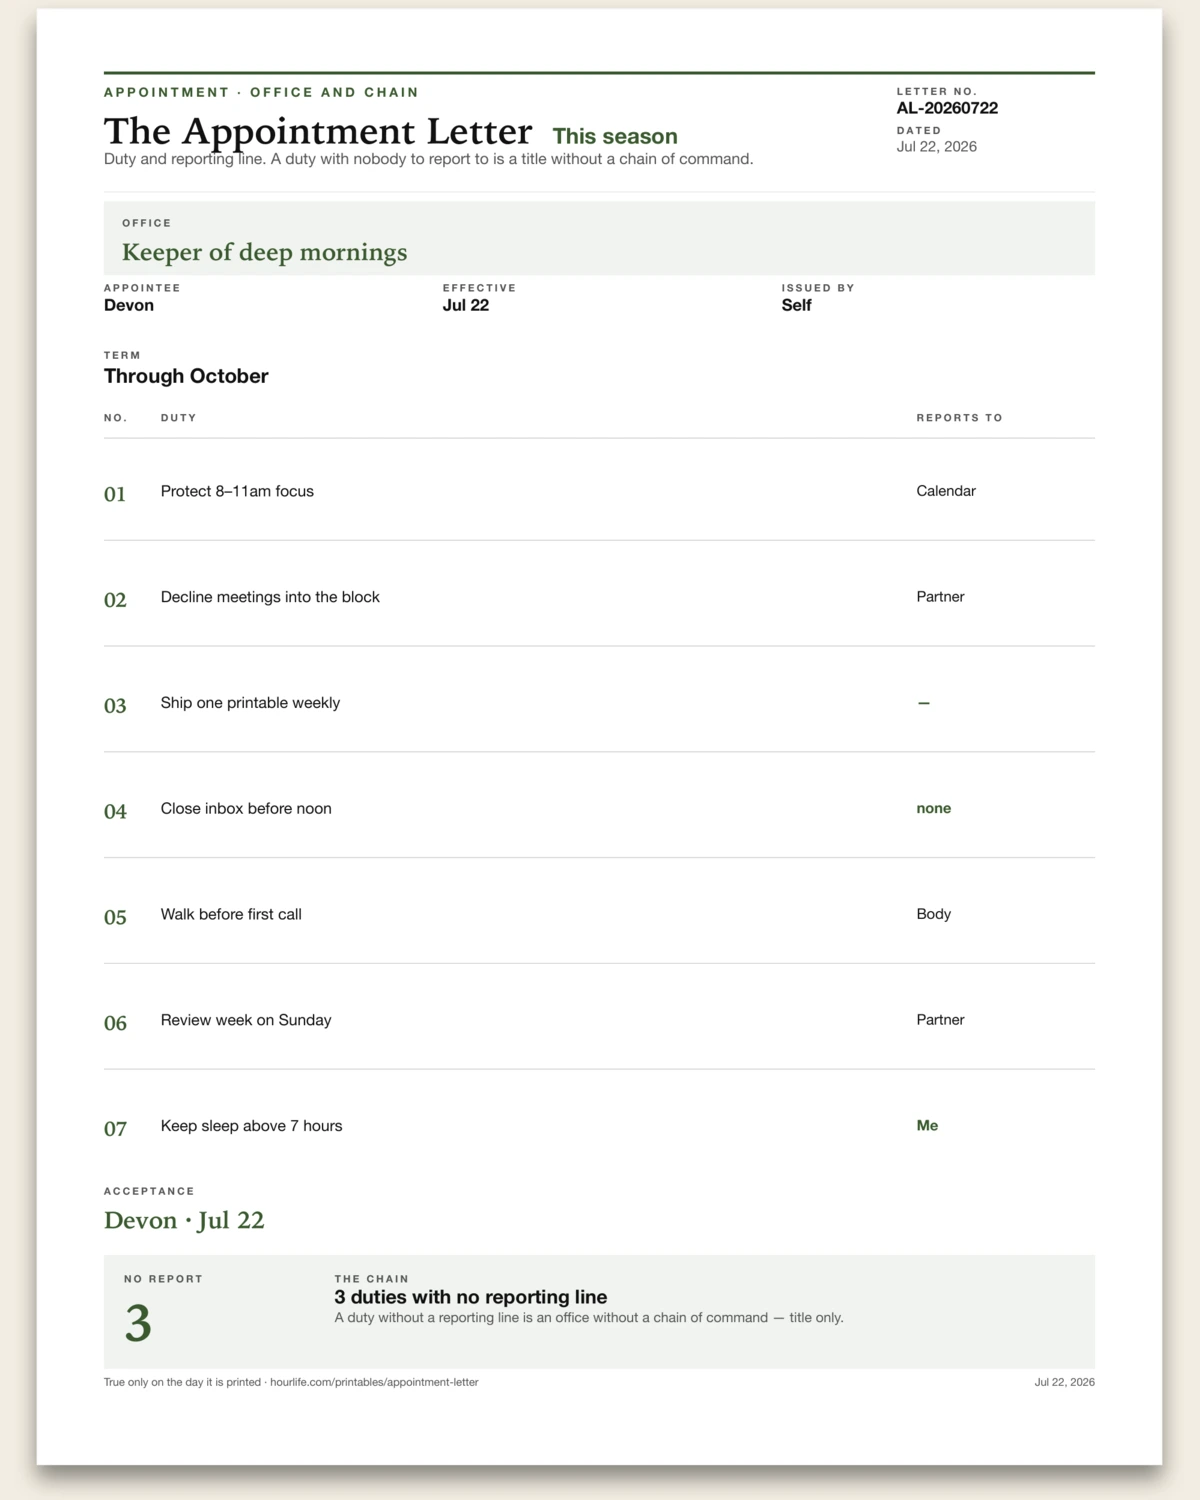This screenshot has height=1500, width=1200.
Task: Click row number '01'
Action: pyautogui.click(x=115, y=494)
